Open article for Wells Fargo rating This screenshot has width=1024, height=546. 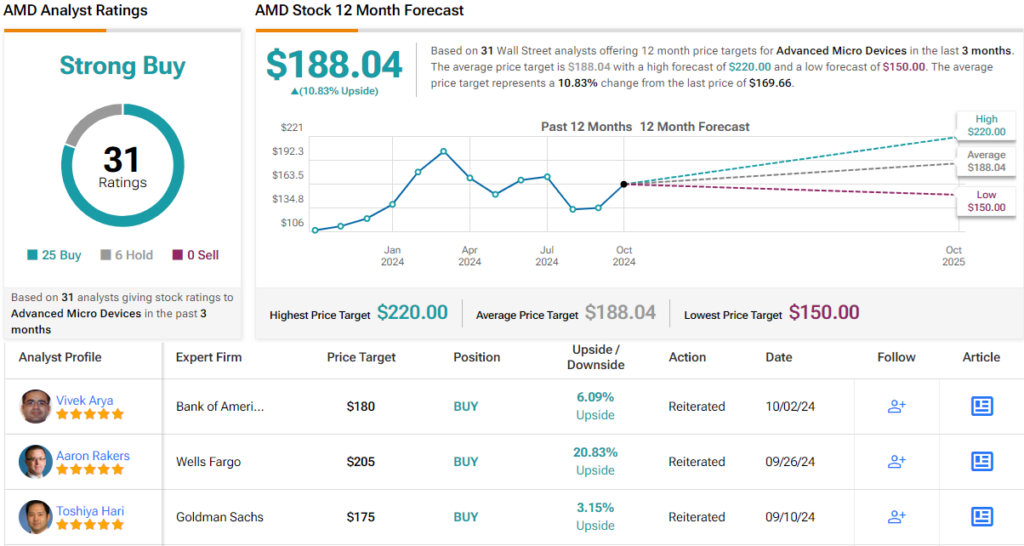pos(982,461)
